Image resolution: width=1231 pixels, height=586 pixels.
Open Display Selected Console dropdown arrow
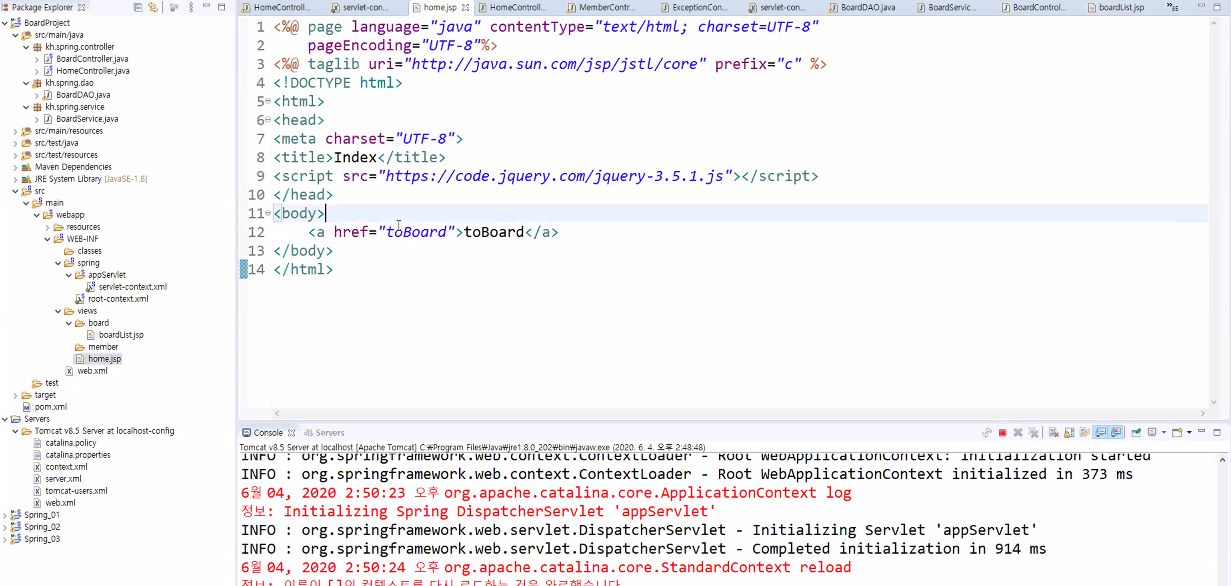1164,433
